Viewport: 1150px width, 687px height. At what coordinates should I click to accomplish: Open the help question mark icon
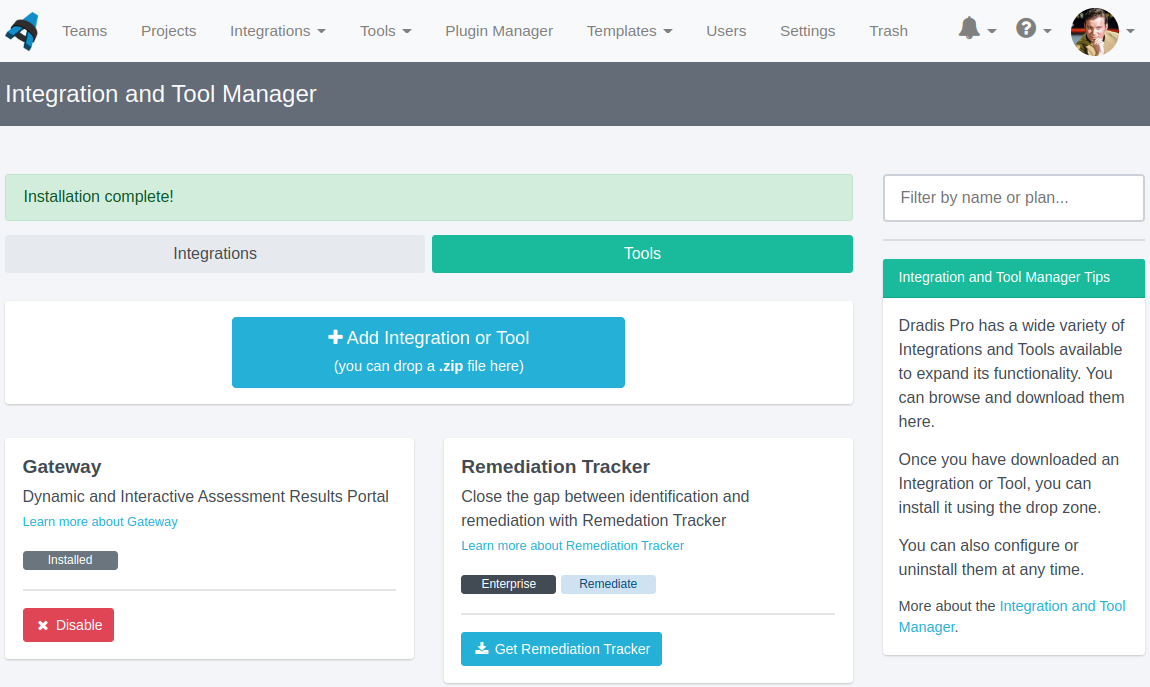coord(1025,29)
